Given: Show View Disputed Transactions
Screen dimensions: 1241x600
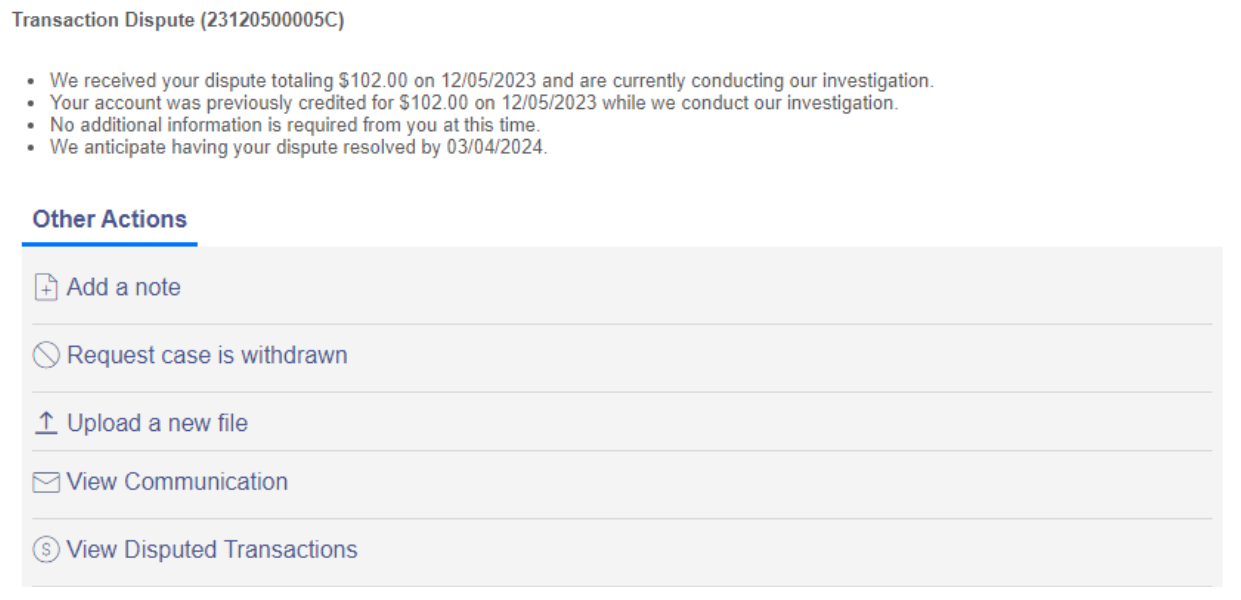Looking at the screenshot, I should 212,550.
